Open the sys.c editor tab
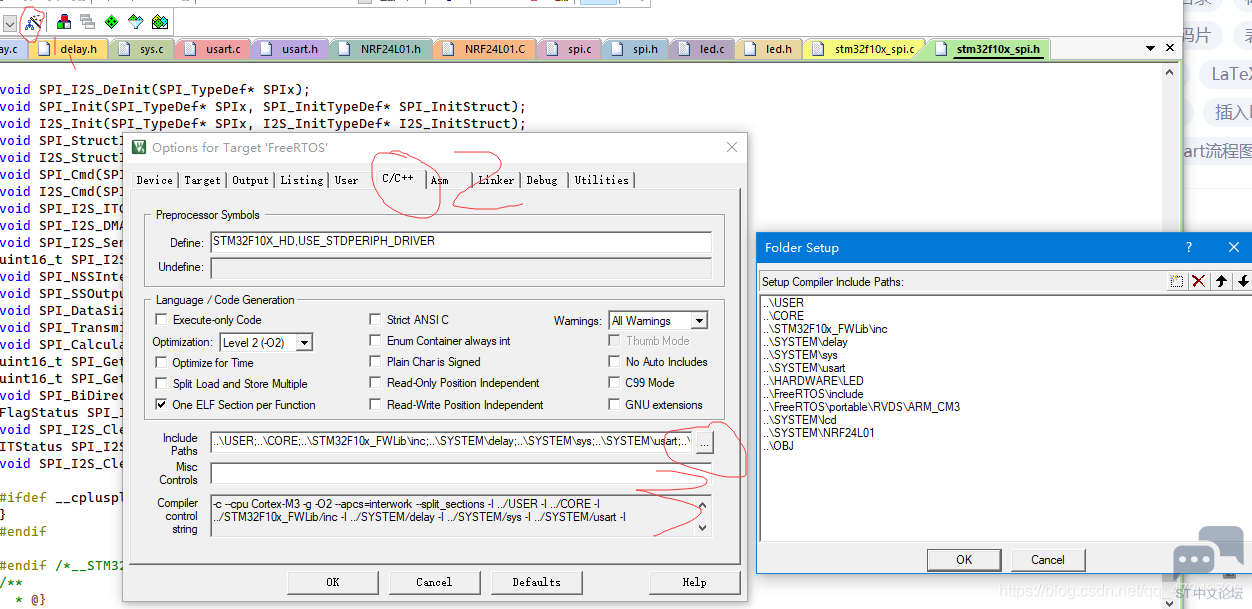1252x609 pixels. click(143, 48)
